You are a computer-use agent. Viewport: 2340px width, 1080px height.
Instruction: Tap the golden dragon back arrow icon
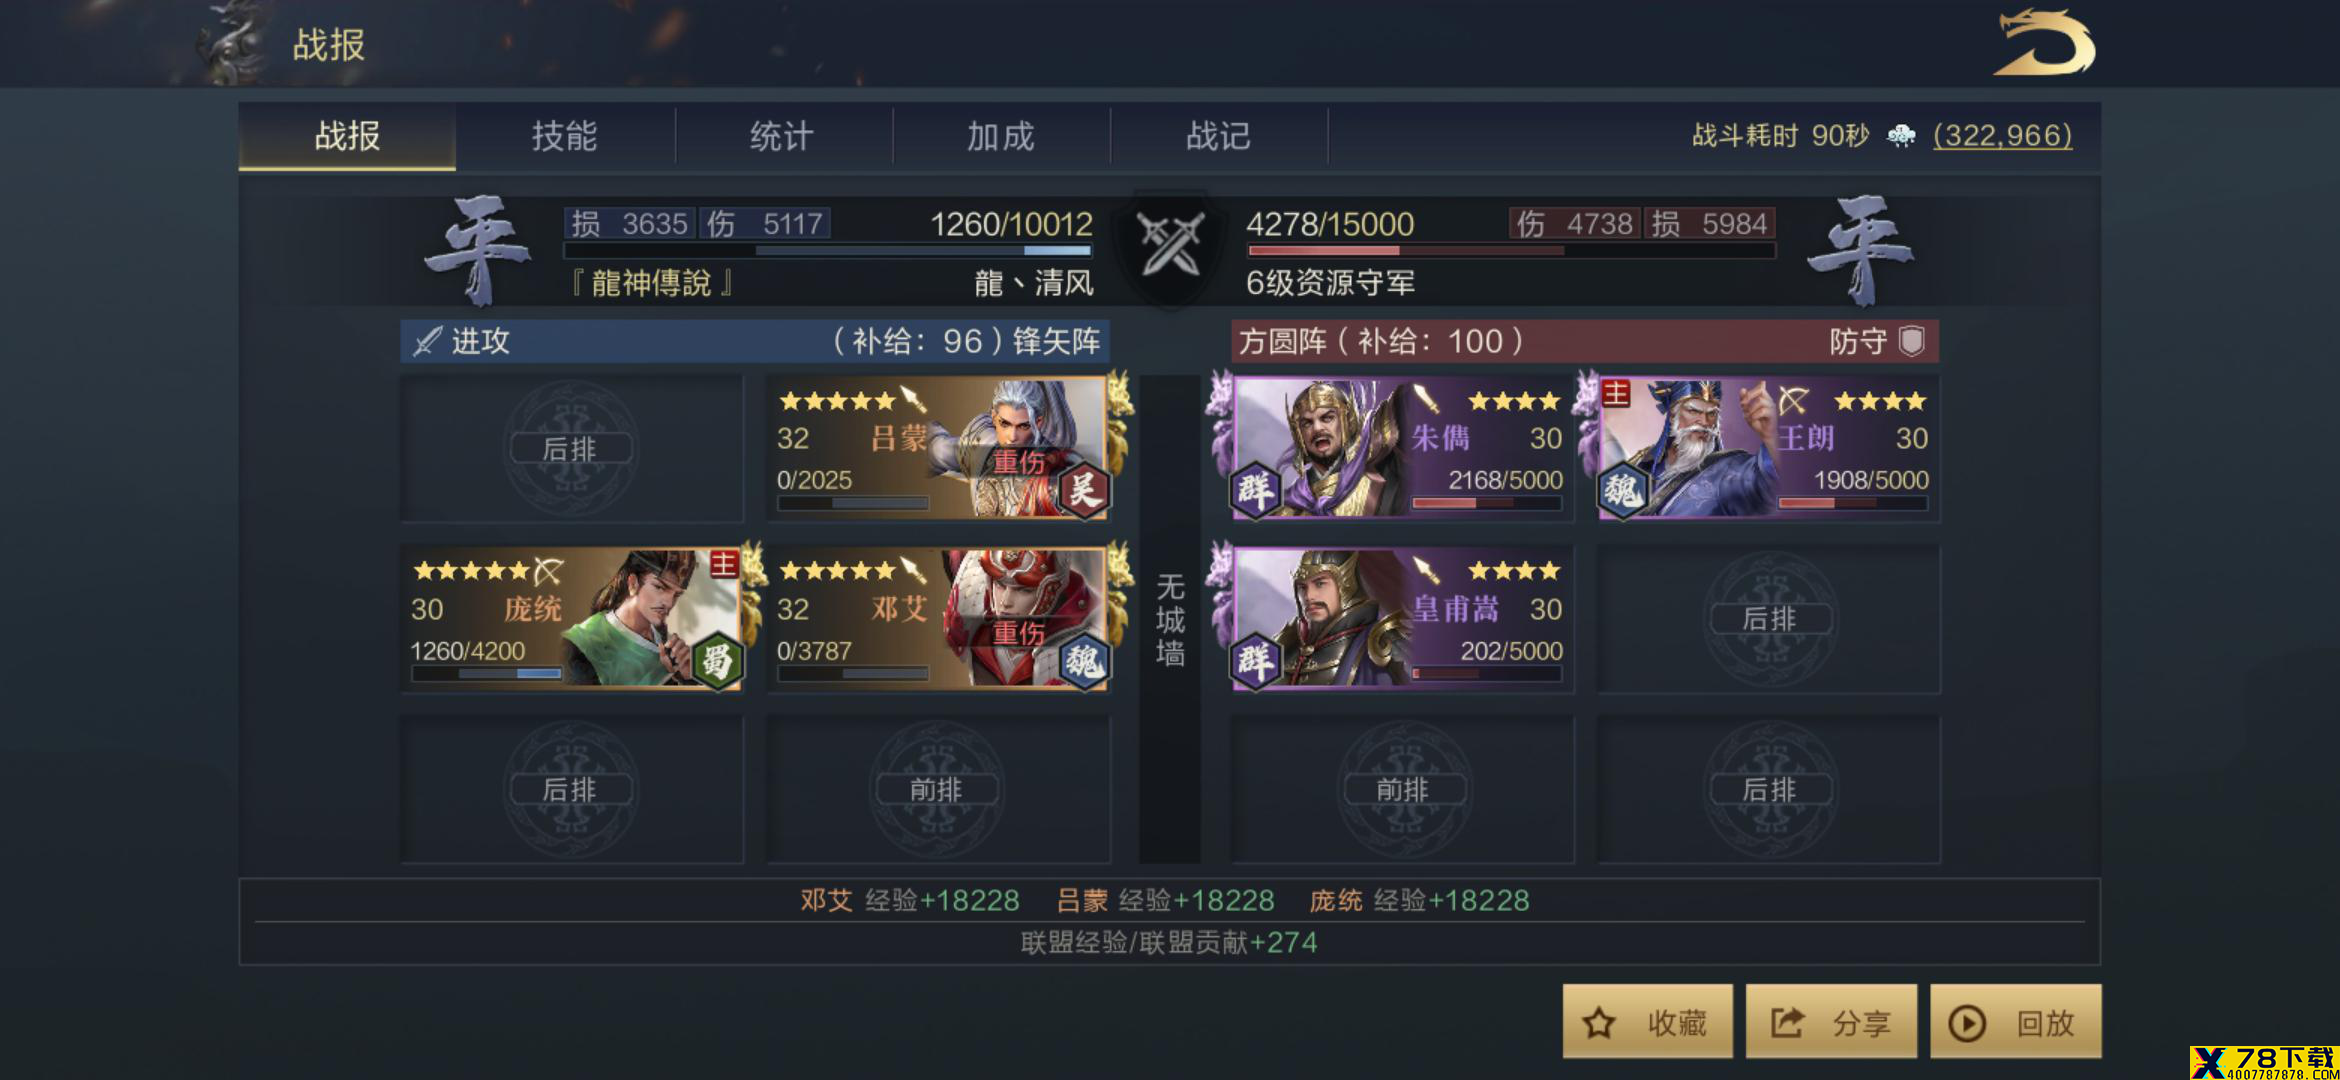click(x=2044, y=43)
